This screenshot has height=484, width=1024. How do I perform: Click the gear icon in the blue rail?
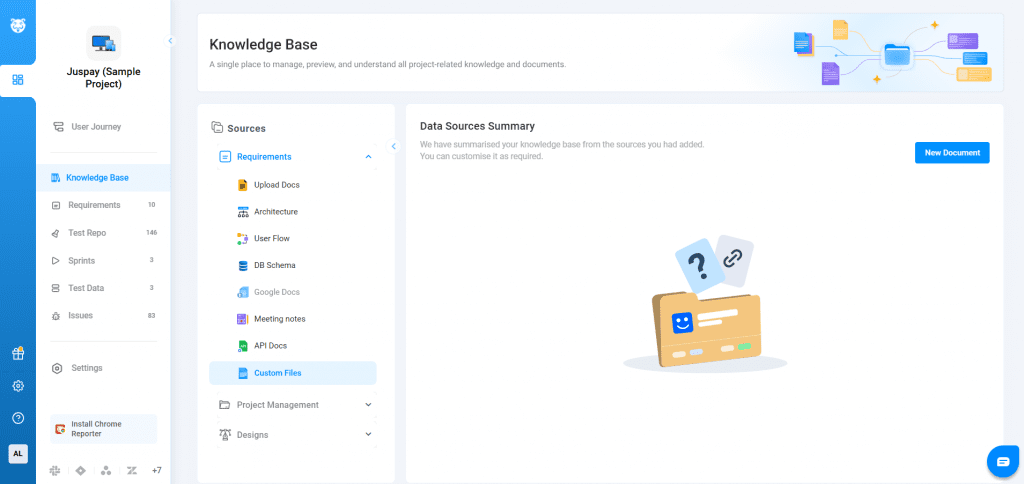(18, 386)
